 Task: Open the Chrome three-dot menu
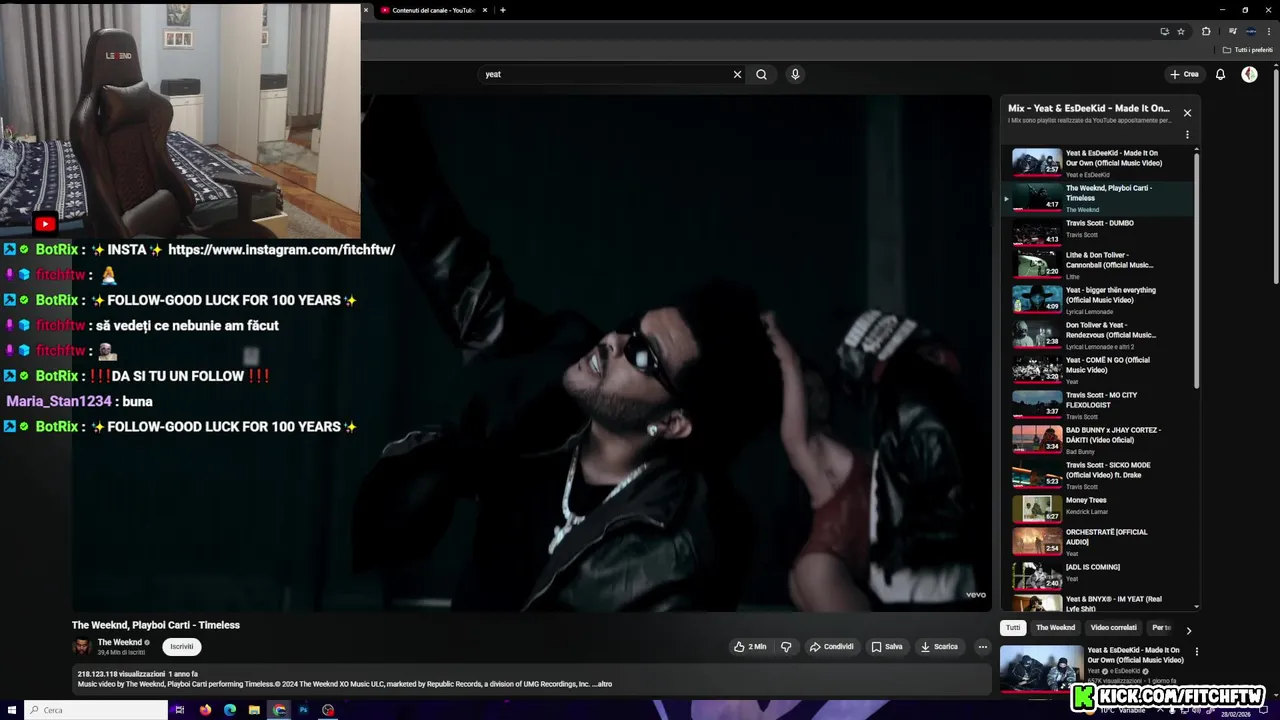[x=1269, y=31]
